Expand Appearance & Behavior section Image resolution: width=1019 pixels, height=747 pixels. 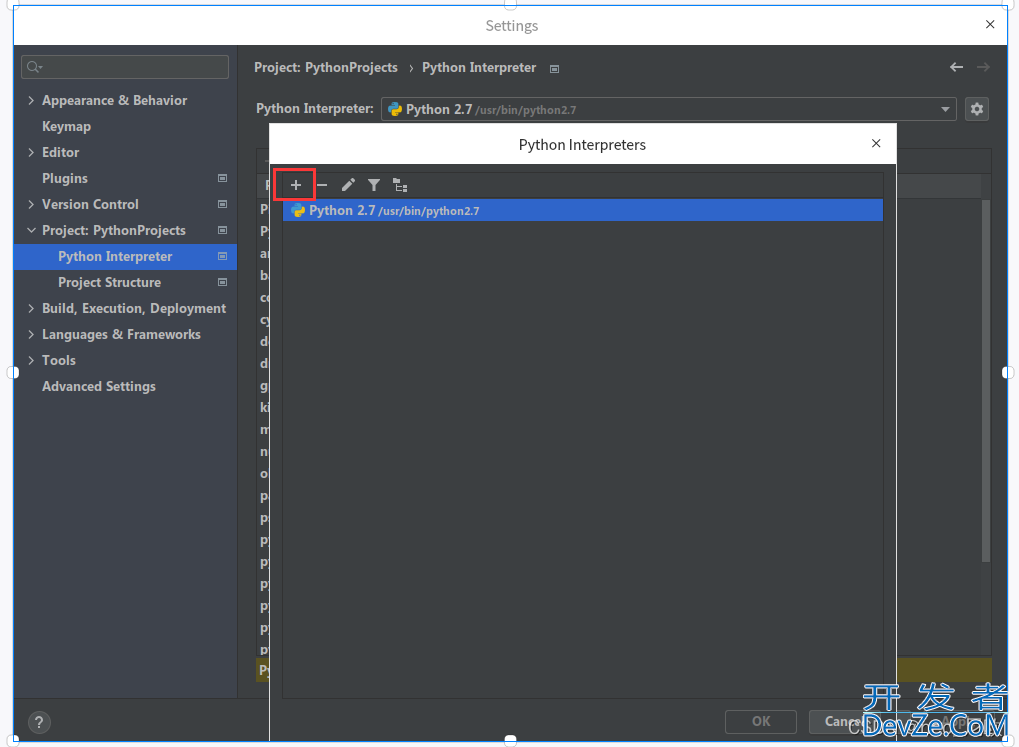pos(31,100)
